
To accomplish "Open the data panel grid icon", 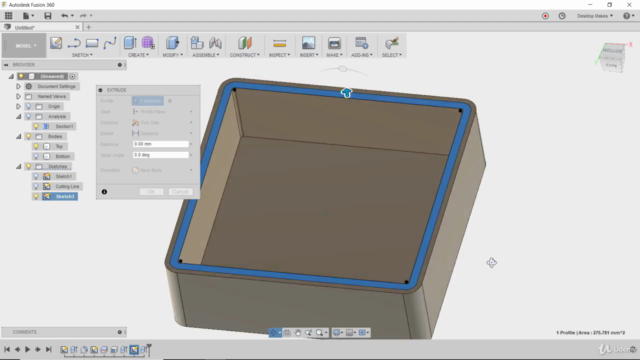I will [9, 16].
